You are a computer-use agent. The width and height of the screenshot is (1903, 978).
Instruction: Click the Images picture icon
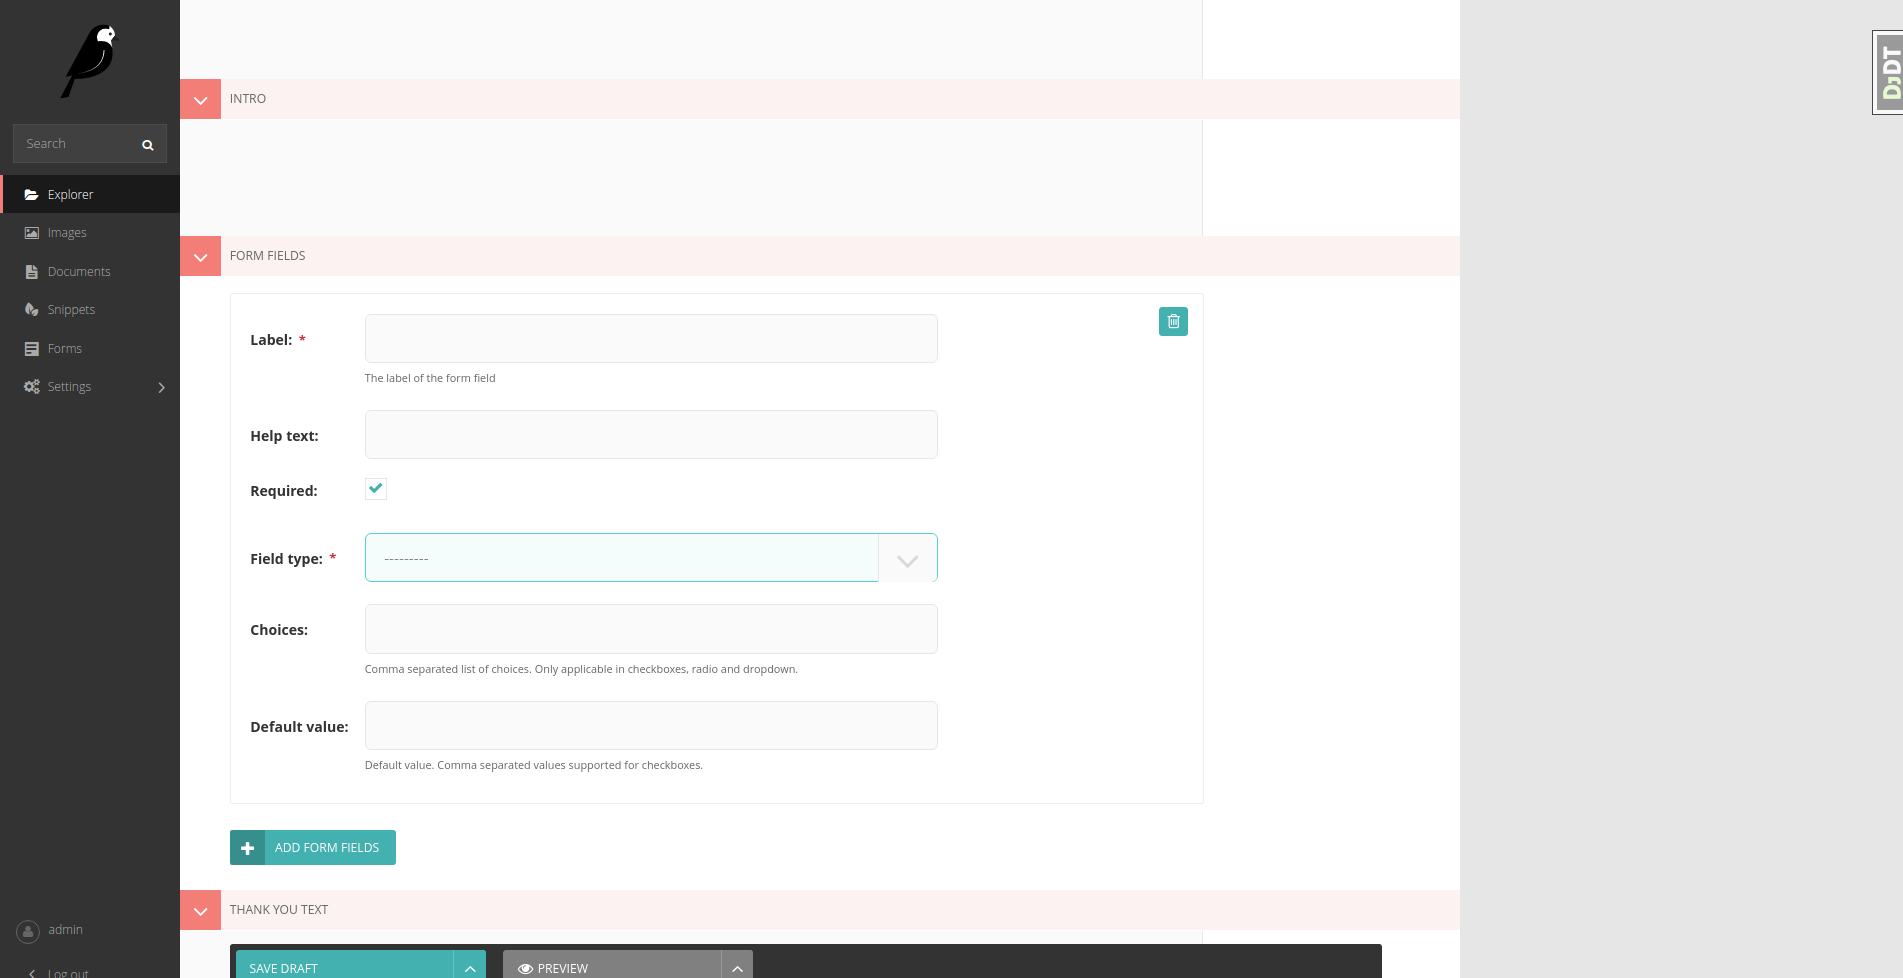[32, 233]
